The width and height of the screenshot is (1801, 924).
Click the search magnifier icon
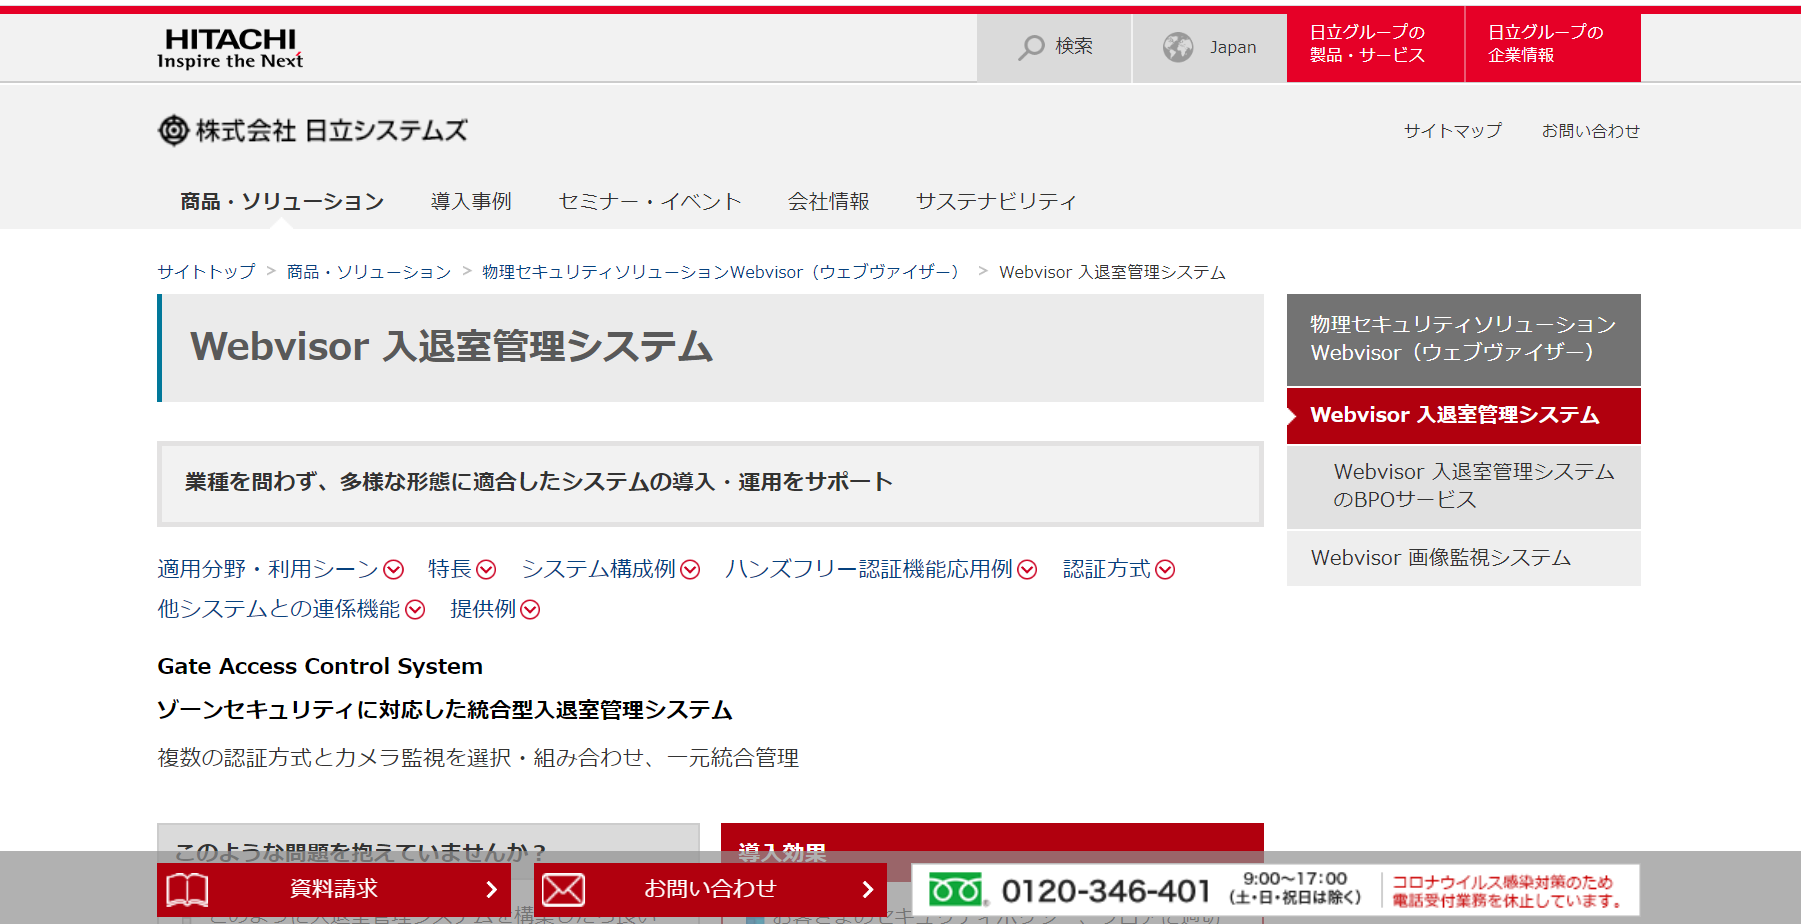[1031, 47]
